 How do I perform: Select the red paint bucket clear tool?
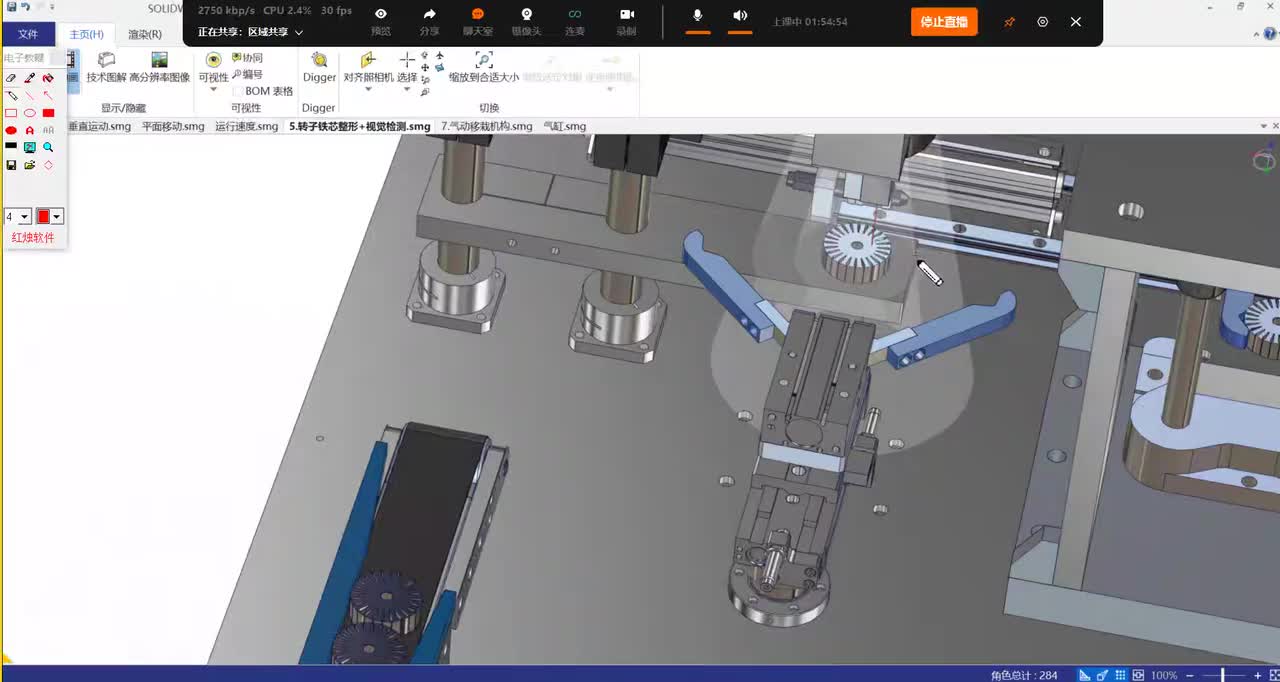[48, 77]
